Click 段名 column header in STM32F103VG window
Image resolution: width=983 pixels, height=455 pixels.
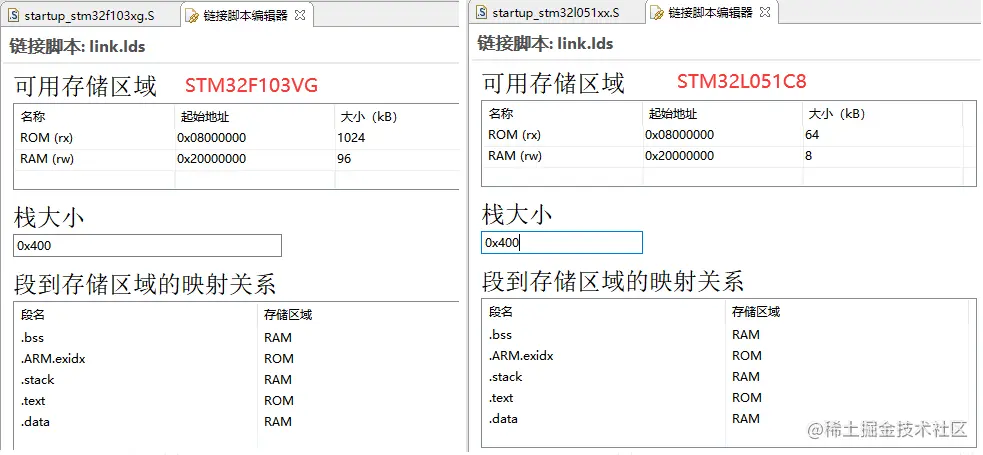click(33, 315)
